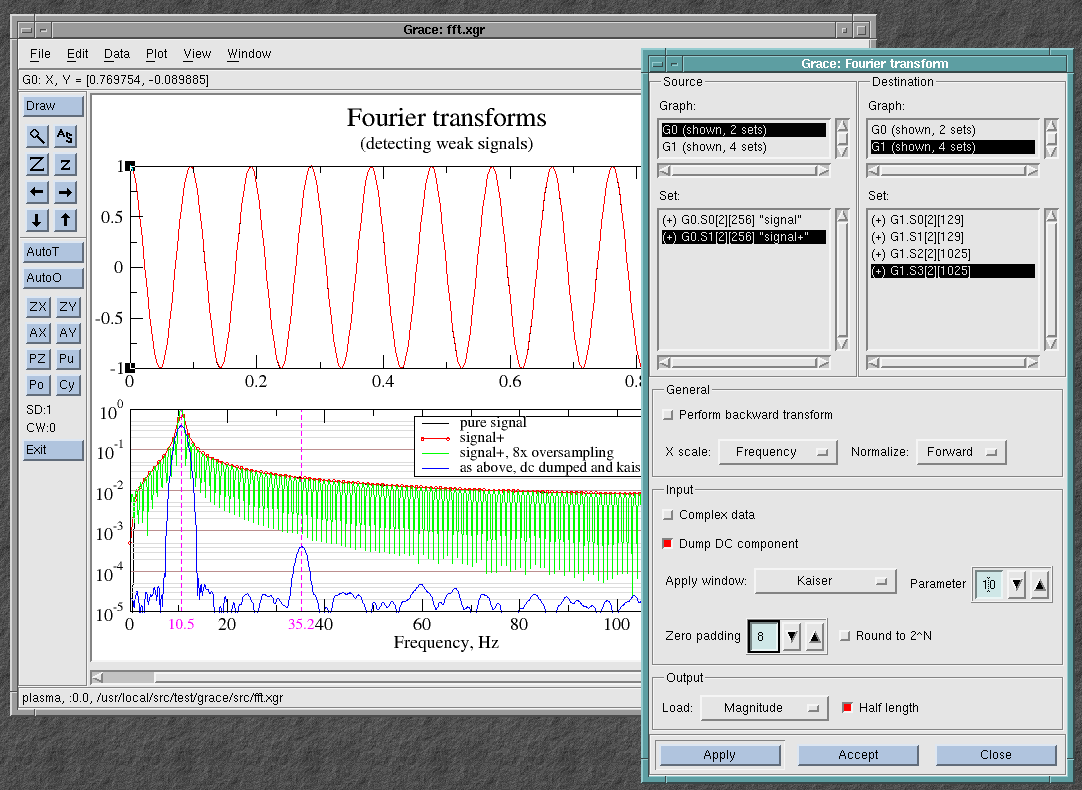Click the large Z zoom-in icon
Viewport: 1082px width, 790px height.
click(x=38, y=164)
